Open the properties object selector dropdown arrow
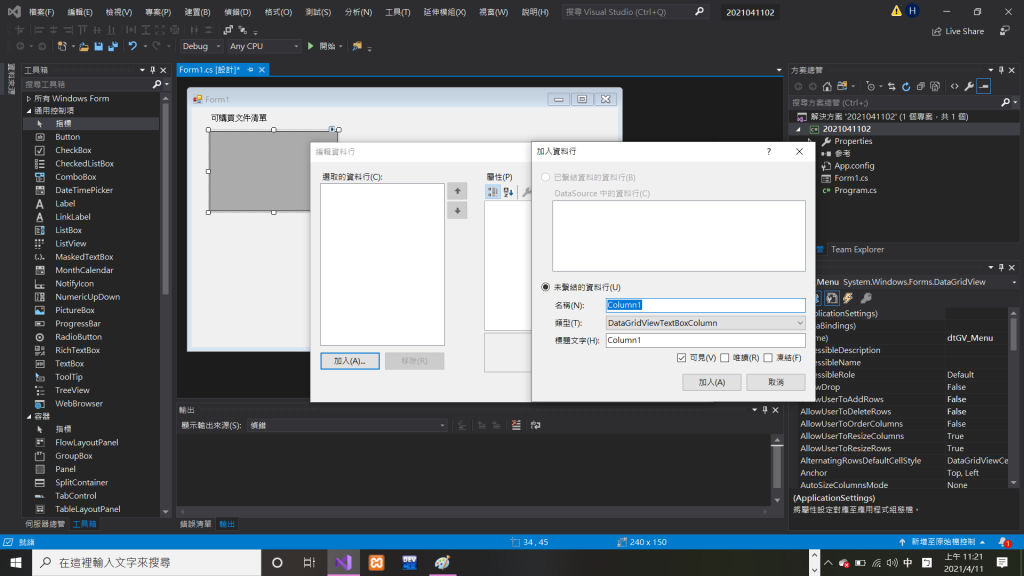Screen dimensions: 1024x576 pyautogui.click(x=1014, y=283)
